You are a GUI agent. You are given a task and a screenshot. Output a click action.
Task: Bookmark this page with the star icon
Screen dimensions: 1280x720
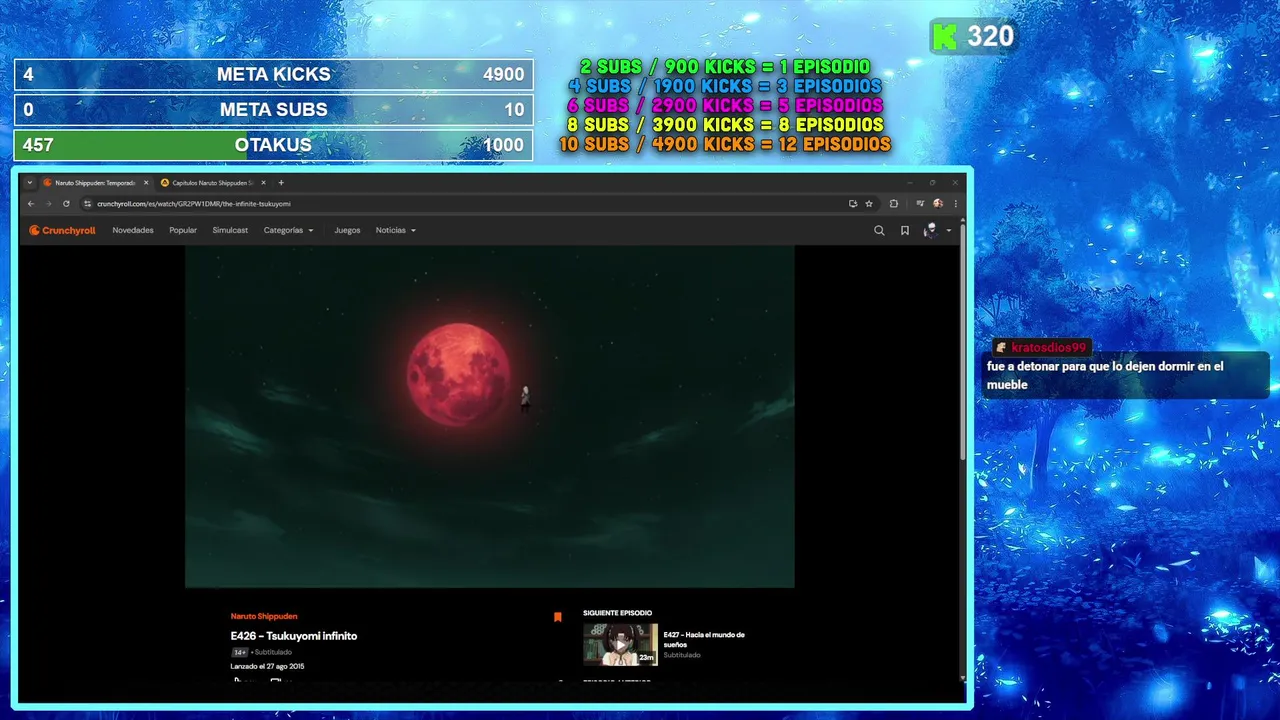869,203
